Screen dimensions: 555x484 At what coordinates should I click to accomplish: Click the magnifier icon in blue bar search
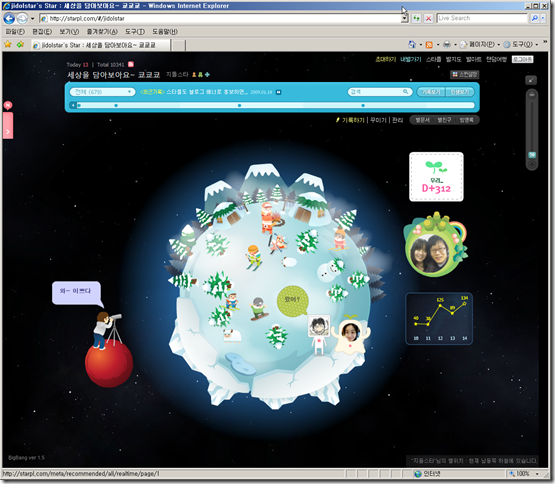[x=406, y=92]
